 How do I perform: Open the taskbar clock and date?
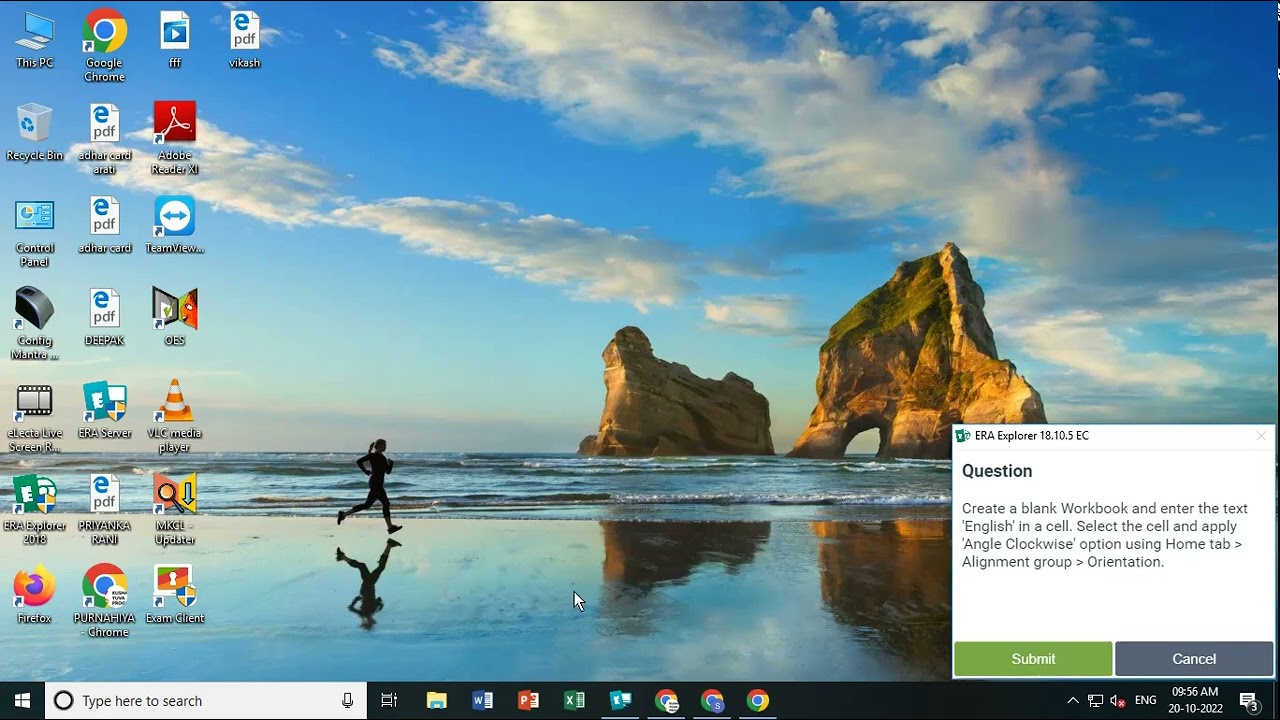pos(1194,700)
